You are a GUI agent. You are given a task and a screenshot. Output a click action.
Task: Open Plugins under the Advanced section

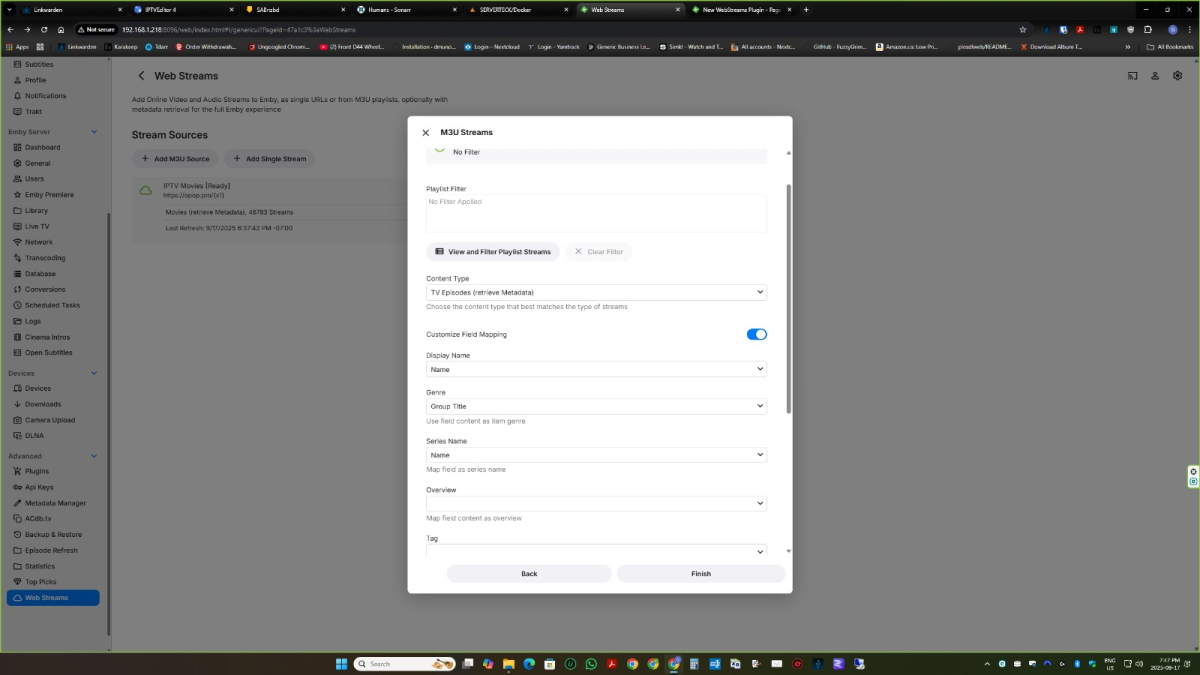pyautogui.click(x=38, y=471)
